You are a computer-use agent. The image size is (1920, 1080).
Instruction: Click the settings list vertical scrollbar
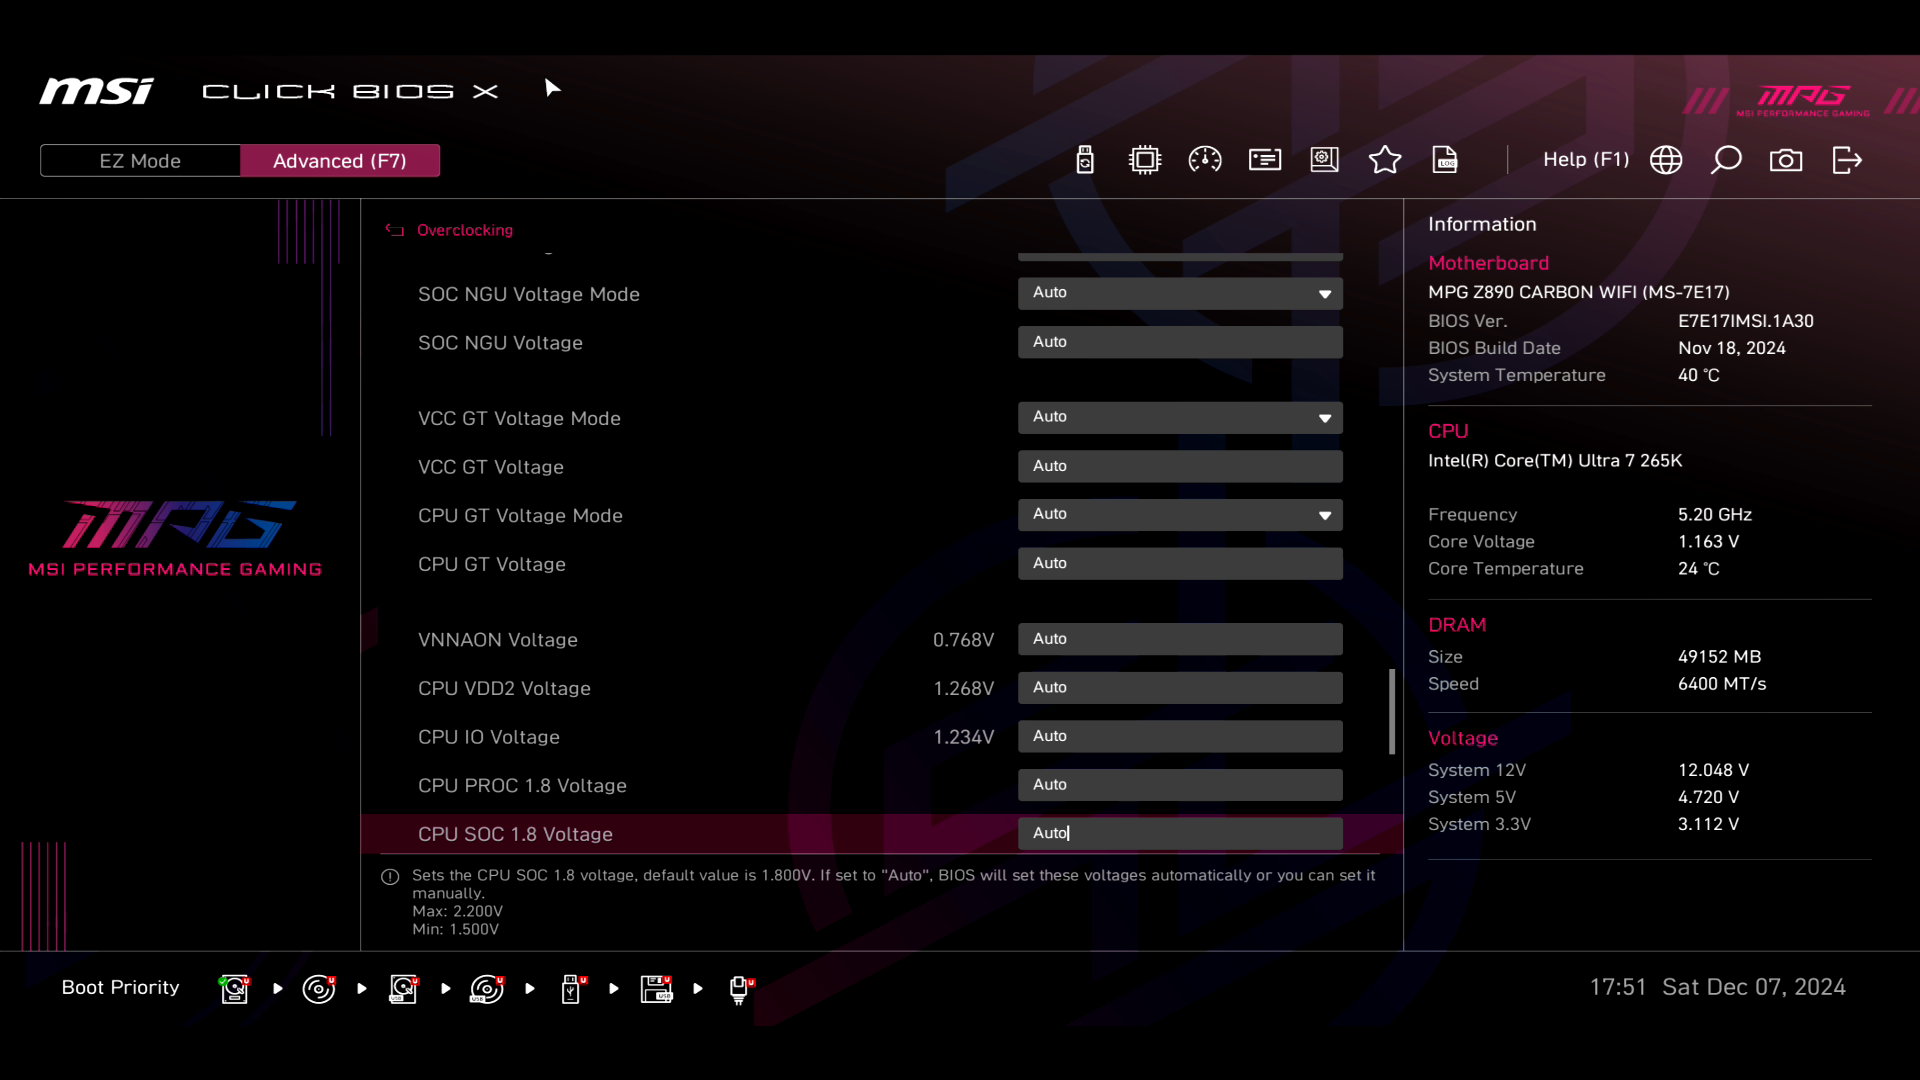click(x=1392, y=711)
